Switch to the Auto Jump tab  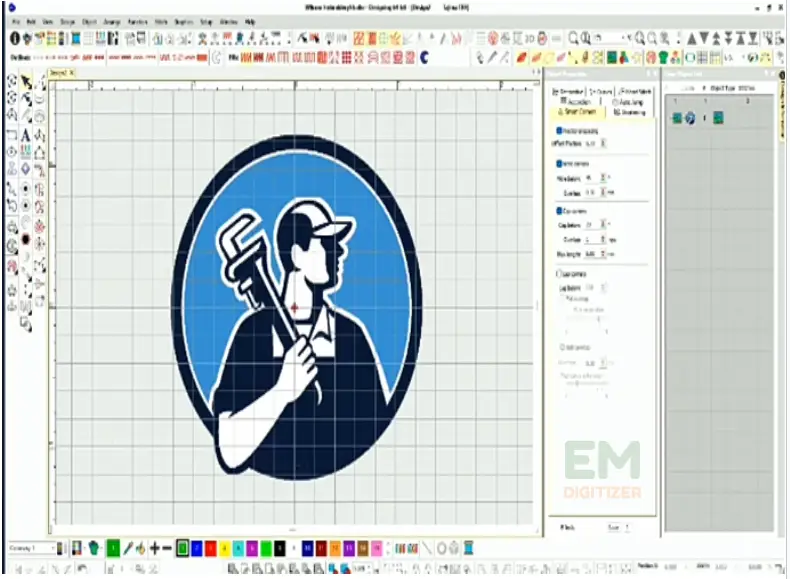click(x=628, y=102)
